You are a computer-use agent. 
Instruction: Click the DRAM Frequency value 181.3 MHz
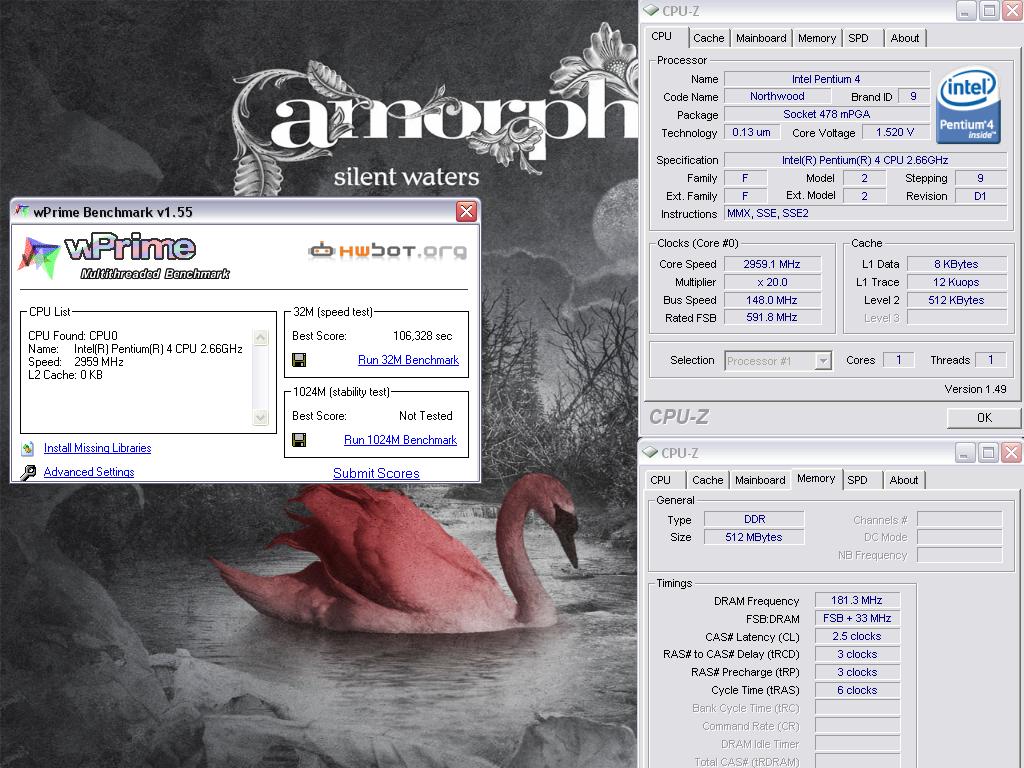pos(857,600)
